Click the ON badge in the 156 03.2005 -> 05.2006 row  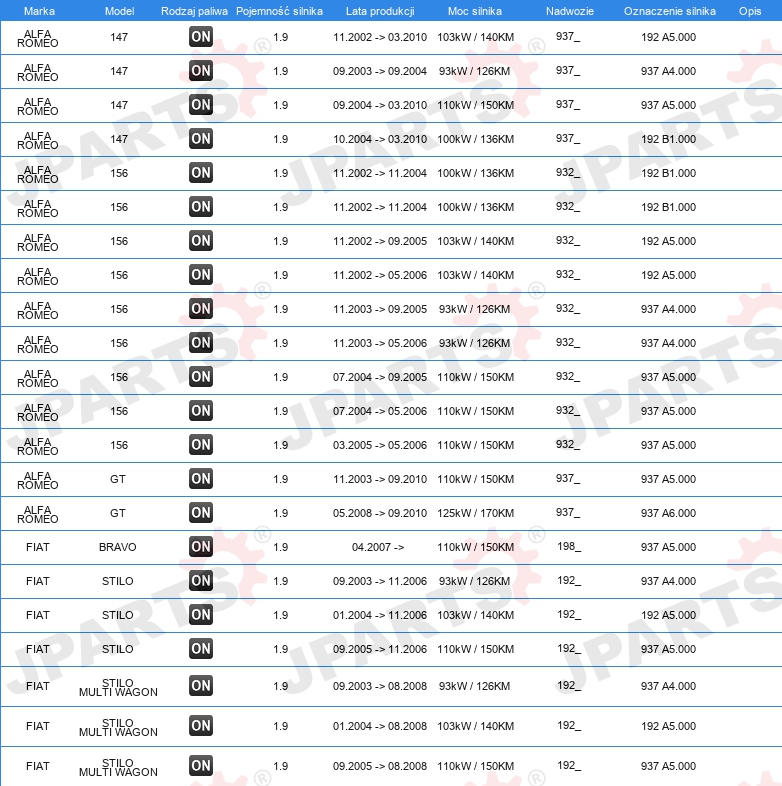[x=201, y=445]
